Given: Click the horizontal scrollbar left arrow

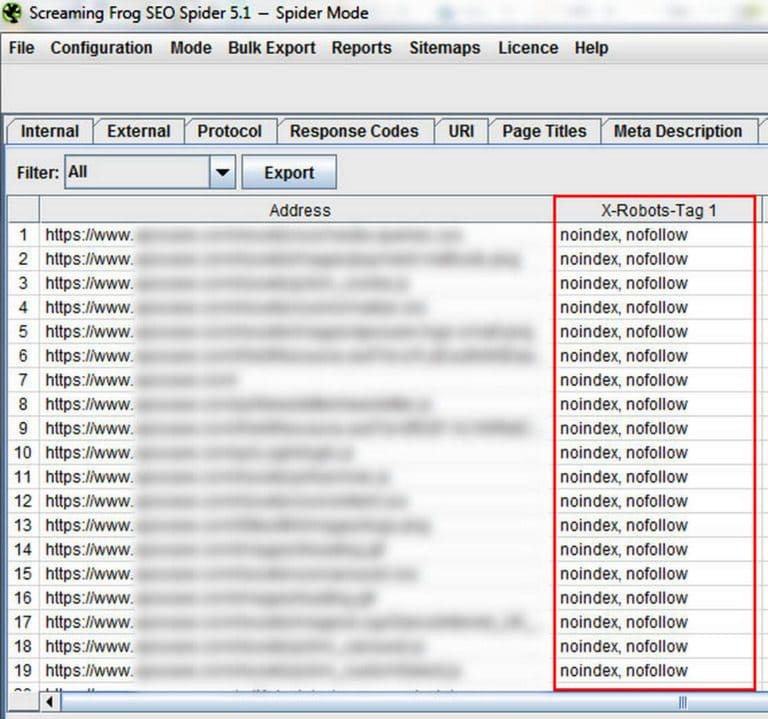Looking at the screenshot, I should coord(48,702).
